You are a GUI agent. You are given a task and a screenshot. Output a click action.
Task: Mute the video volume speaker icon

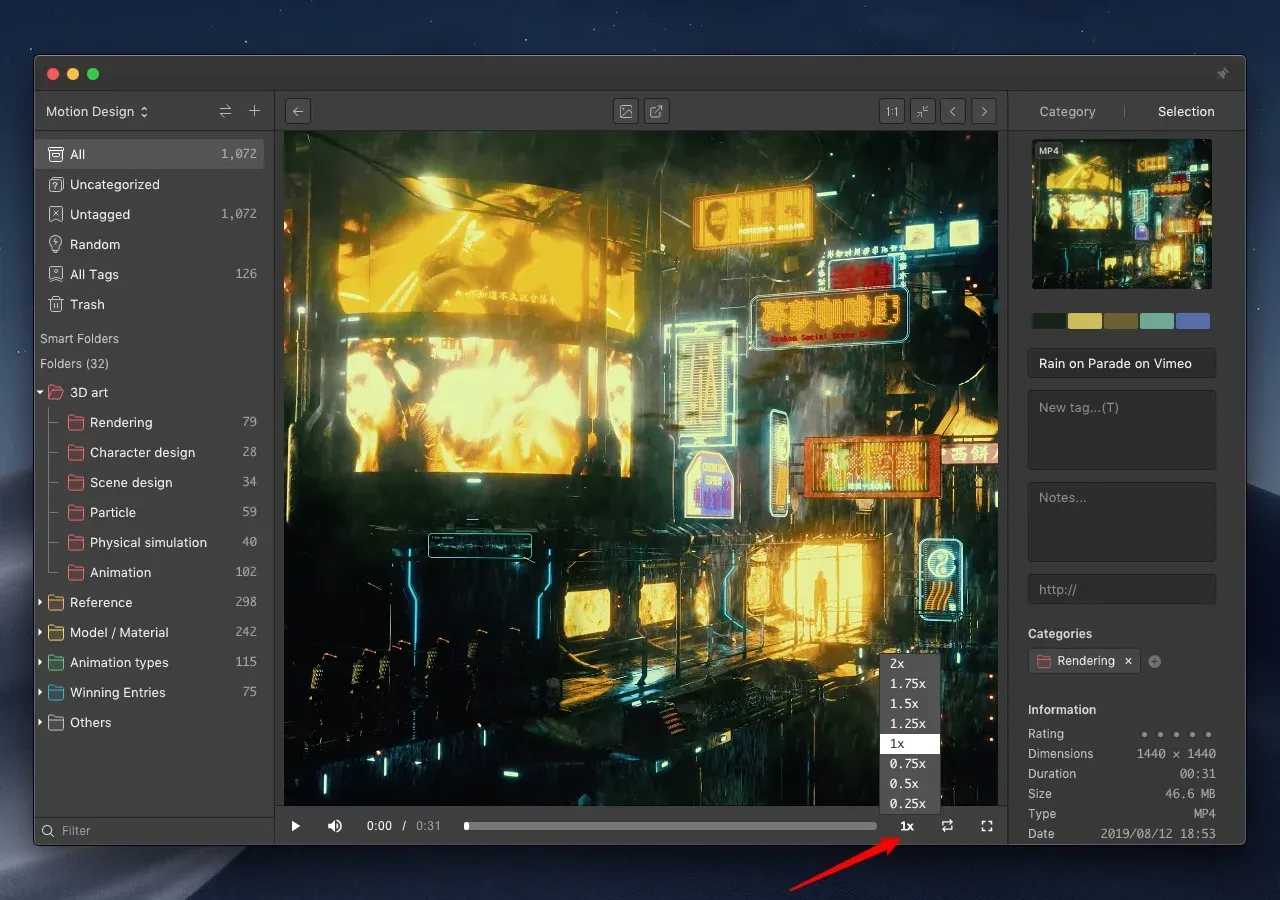click(335, 826)
